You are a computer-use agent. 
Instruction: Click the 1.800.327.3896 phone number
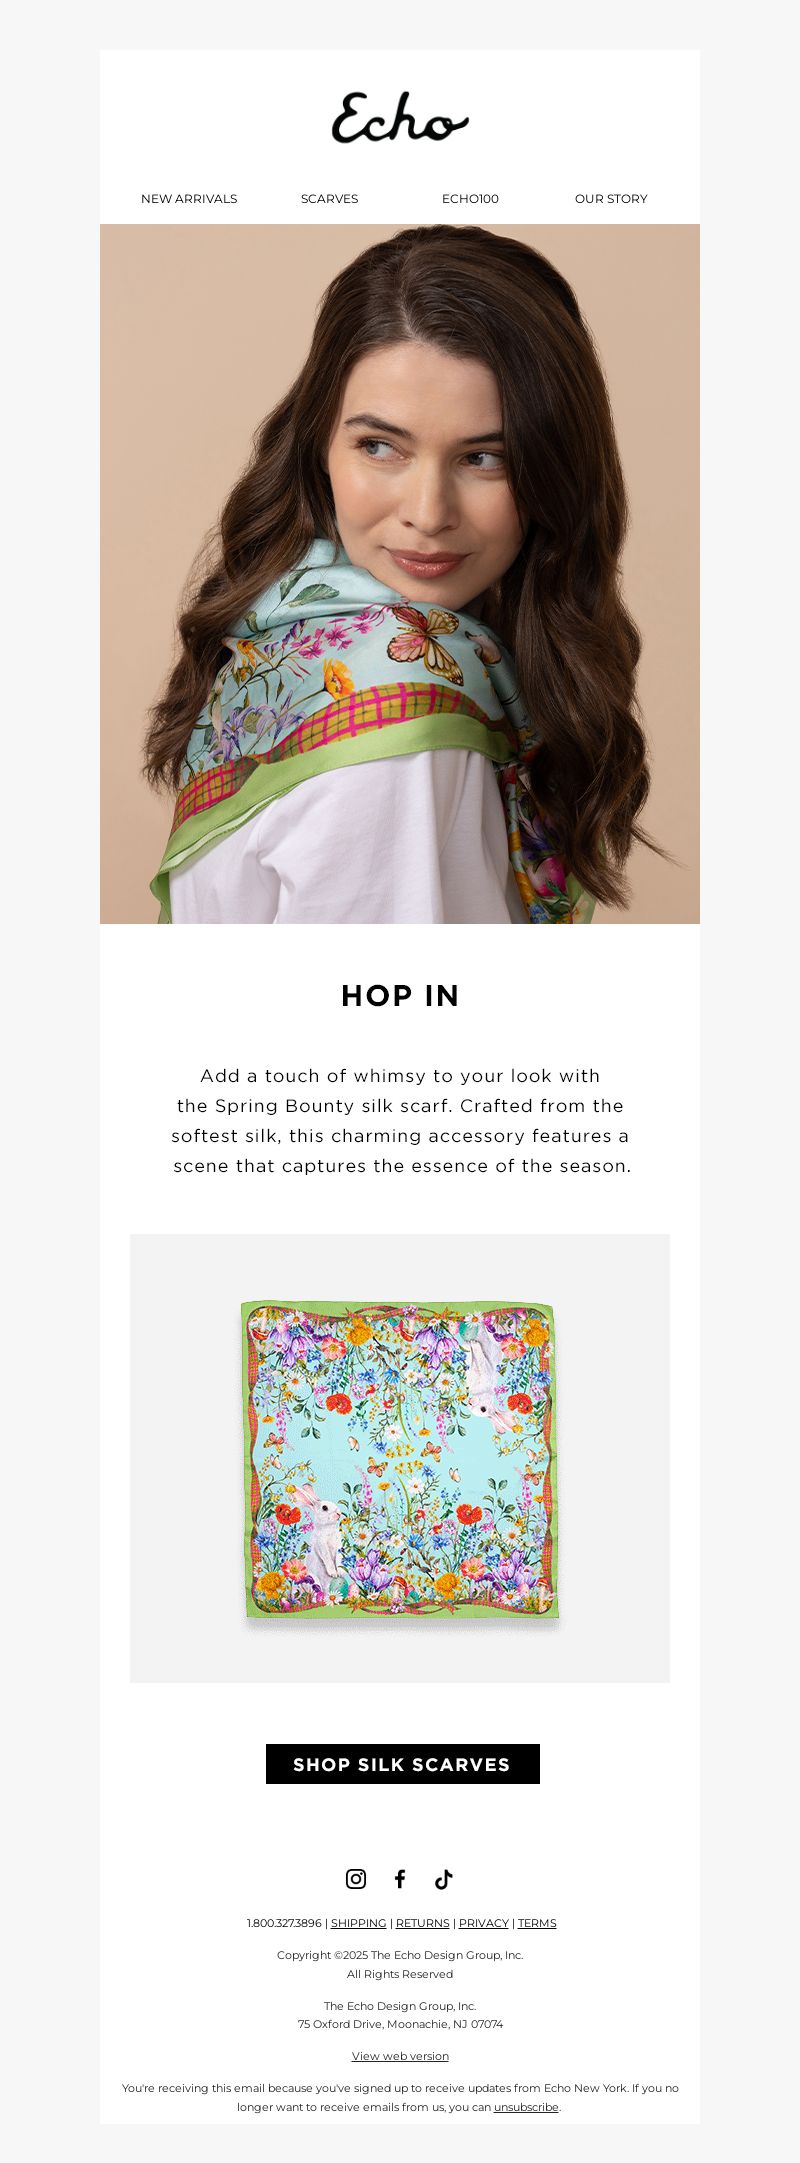(284, 1923)
